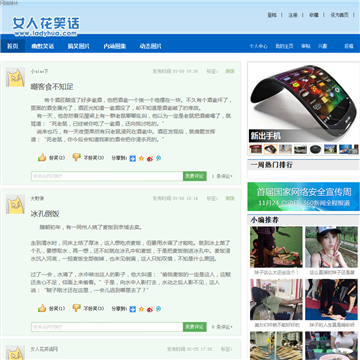Click thumbs-up icon on the 冰孔倒饭 post

coord(42,308)
